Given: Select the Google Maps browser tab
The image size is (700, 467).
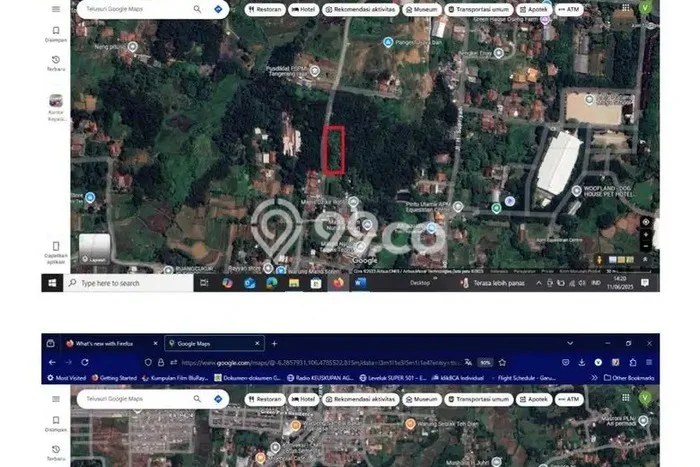Looking at the screenshot, I should (x=215, y=343).
